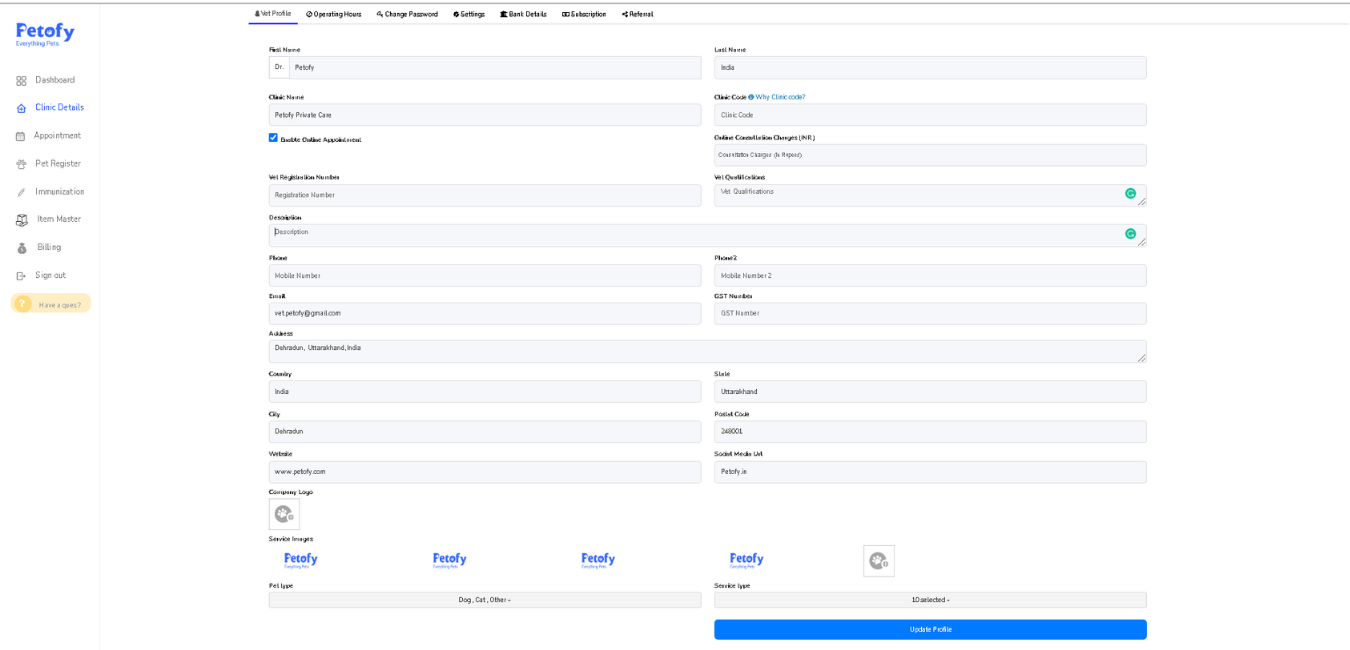Select the second Petofy service image
This screenshot has height=650, width=1350.
point(449,560)
